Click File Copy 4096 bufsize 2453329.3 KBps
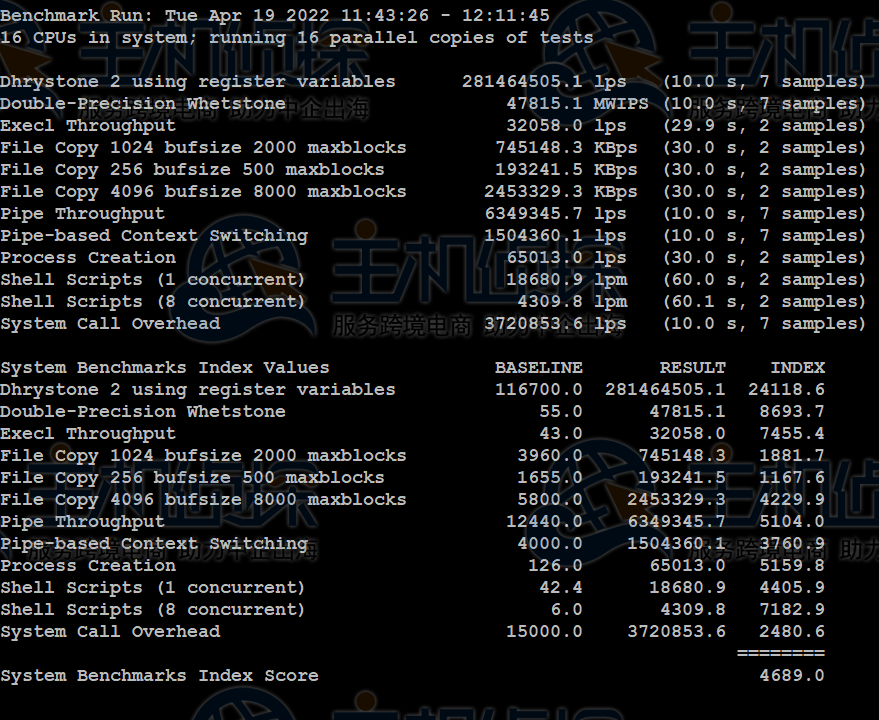 561,192
